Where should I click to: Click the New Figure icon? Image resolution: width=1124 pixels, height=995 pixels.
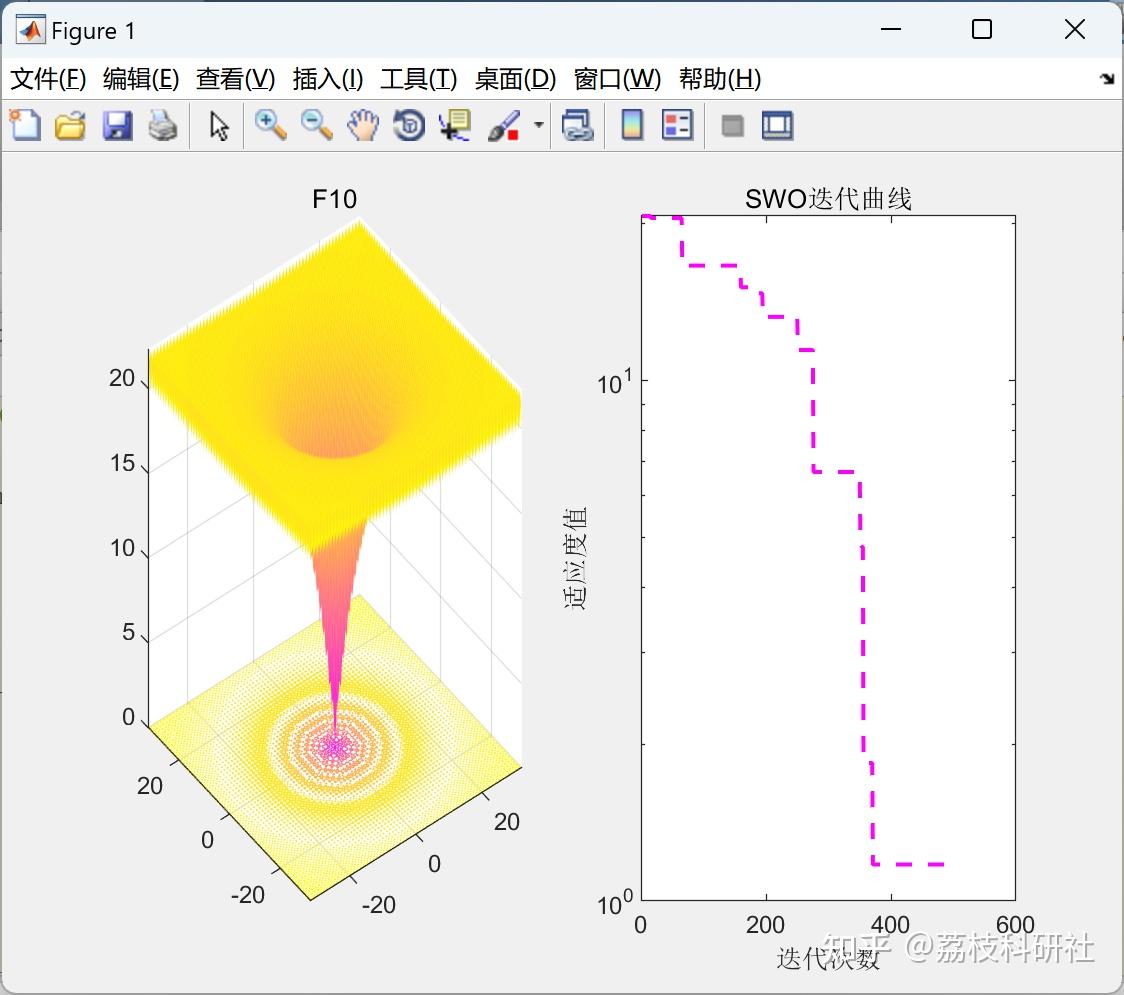(x=25, y=125)
